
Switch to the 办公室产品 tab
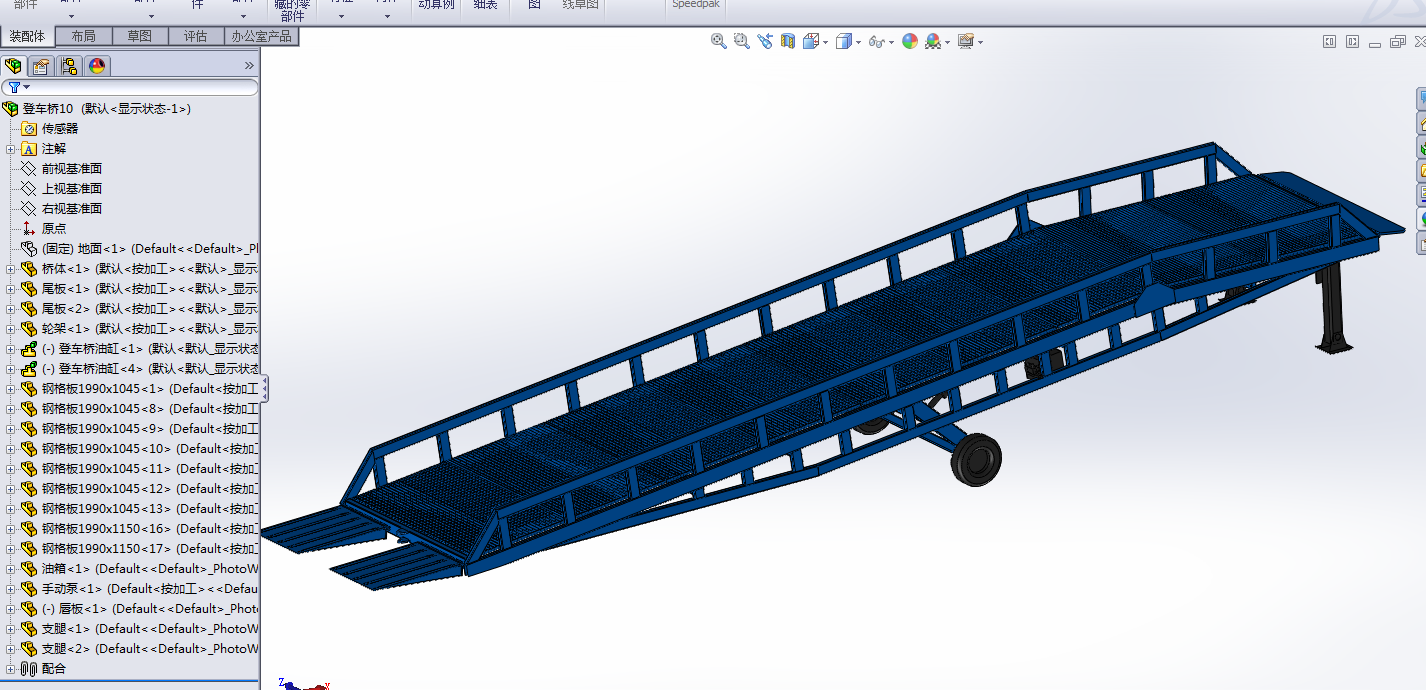pos(261,36)
